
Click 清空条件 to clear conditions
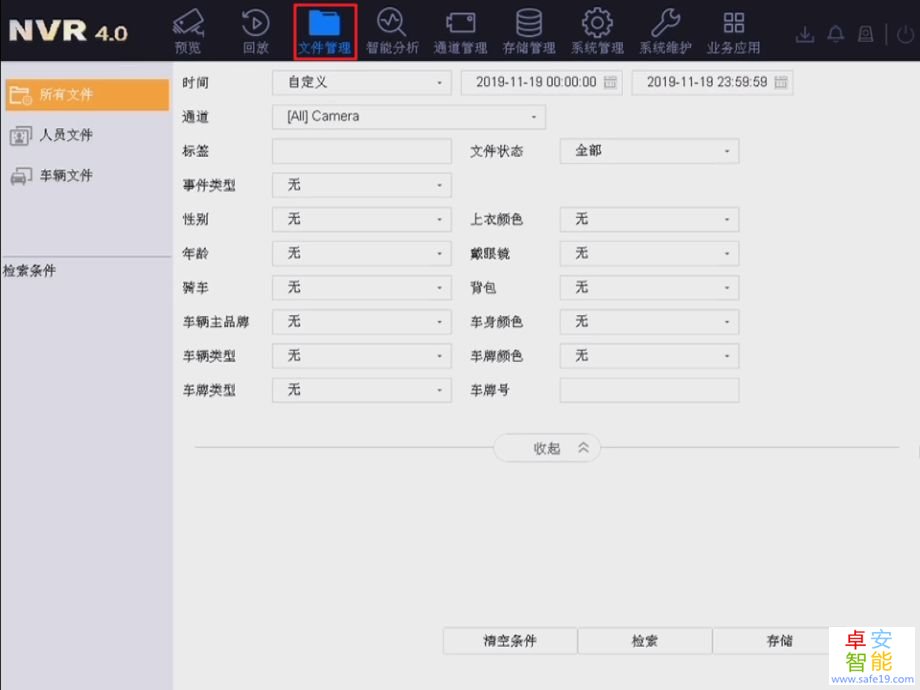coord(509,641)
